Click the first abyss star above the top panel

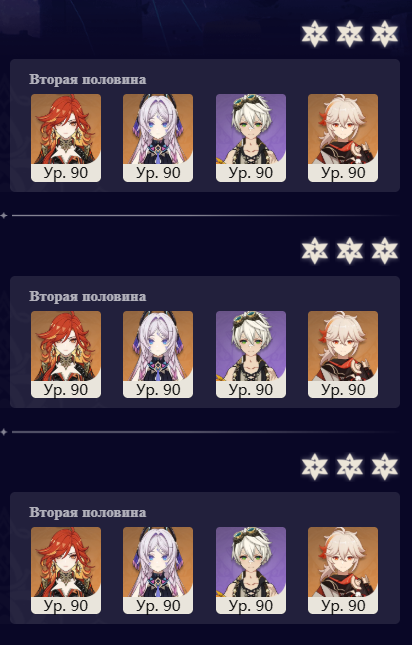(315, 34)
